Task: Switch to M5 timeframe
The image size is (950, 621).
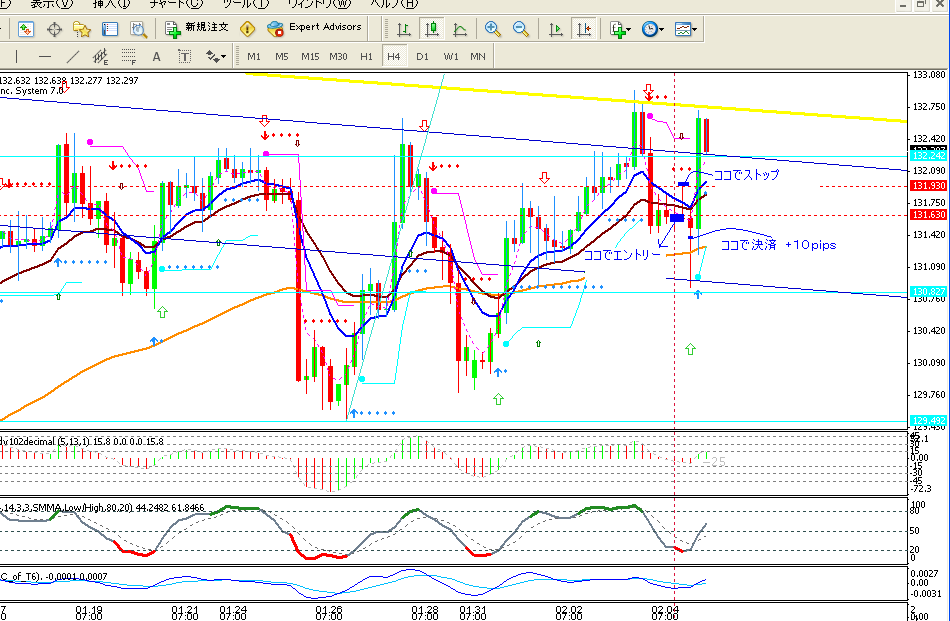Action: click(282, 56)
